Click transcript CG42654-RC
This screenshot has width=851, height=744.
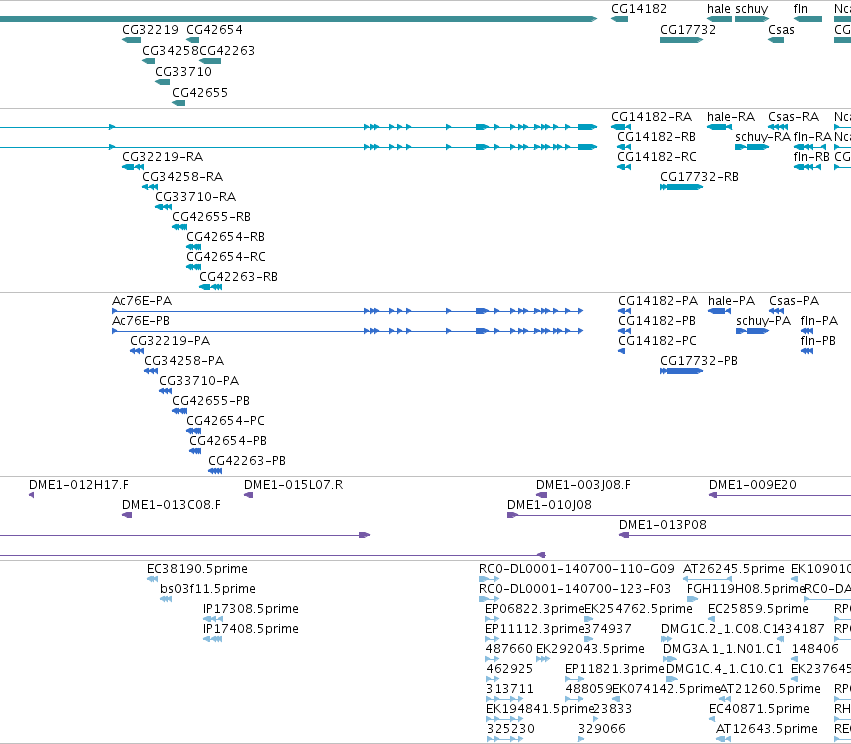[x=226, y=257]
